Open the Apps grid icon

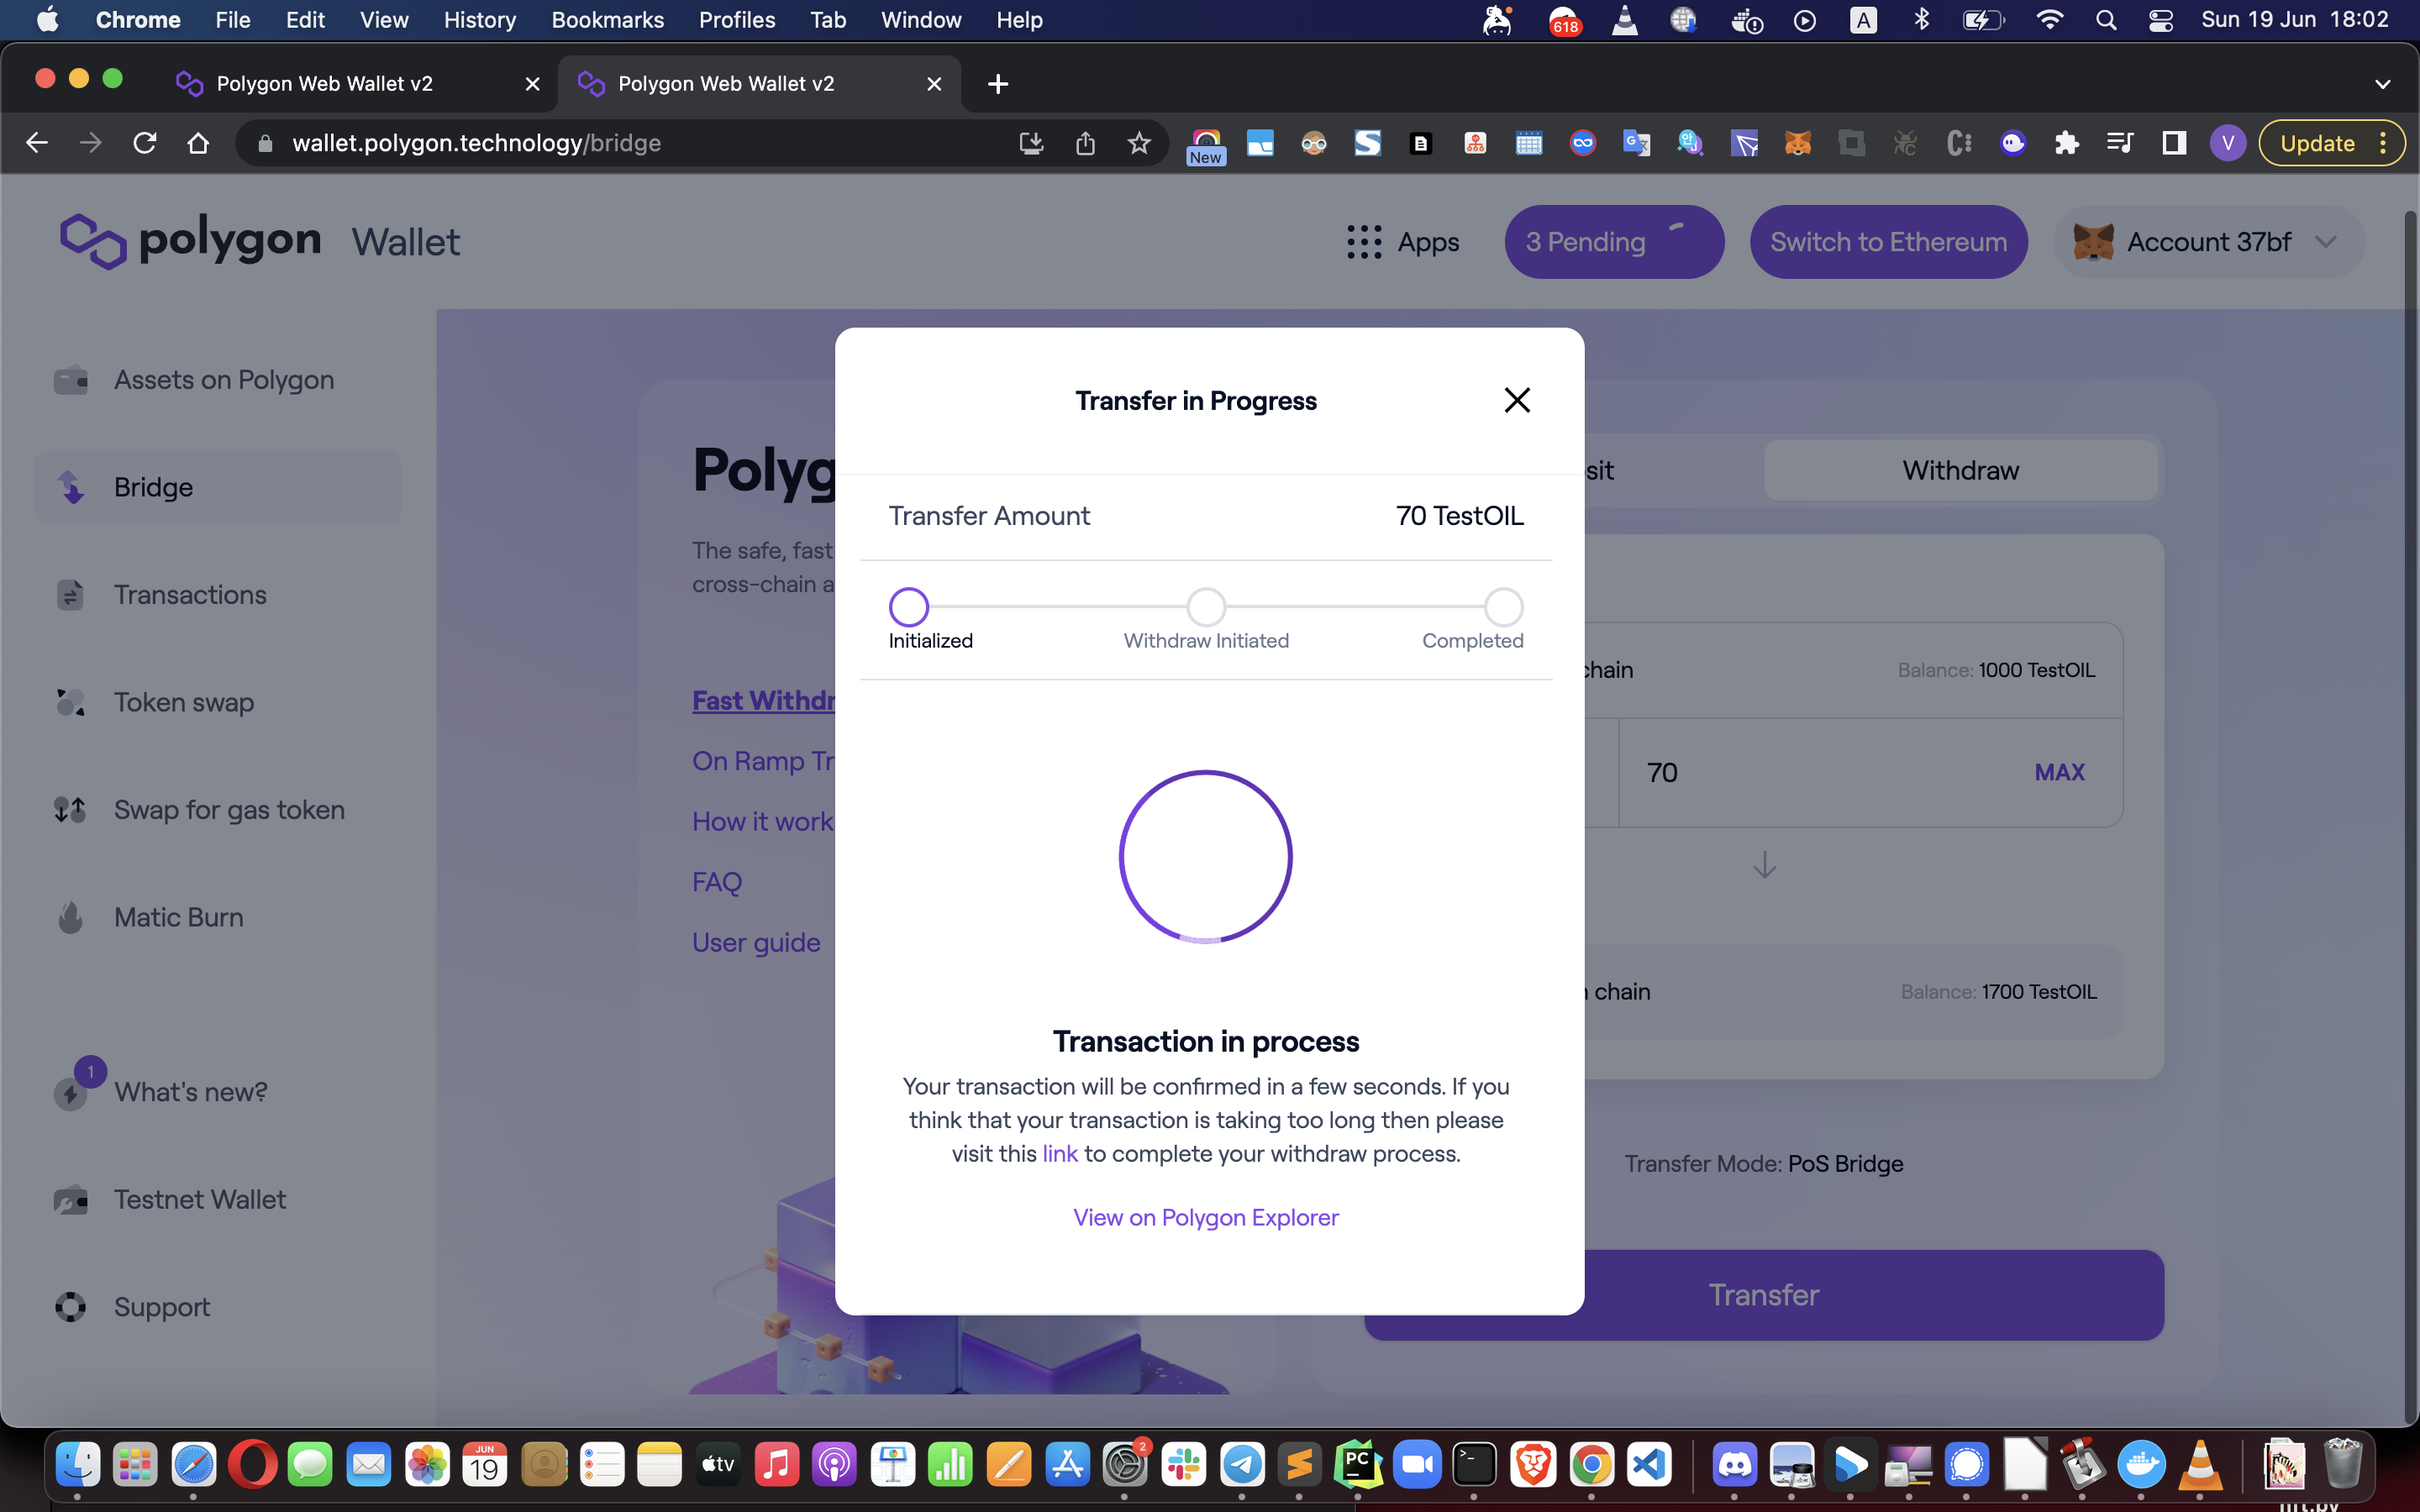[x=1363, y=242]
